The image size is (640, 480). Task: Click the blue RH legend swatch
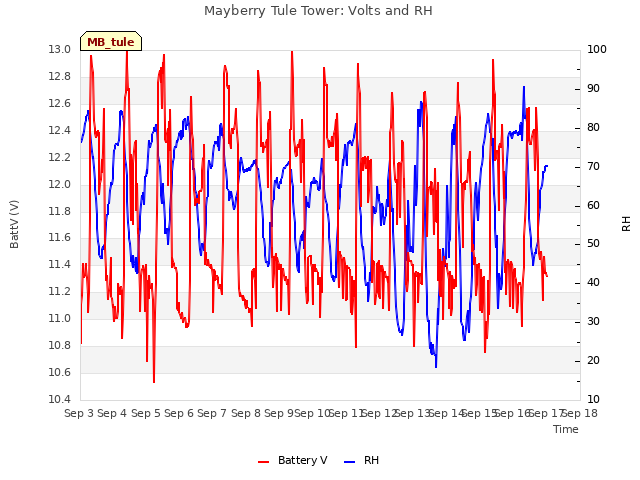[350, 462]
